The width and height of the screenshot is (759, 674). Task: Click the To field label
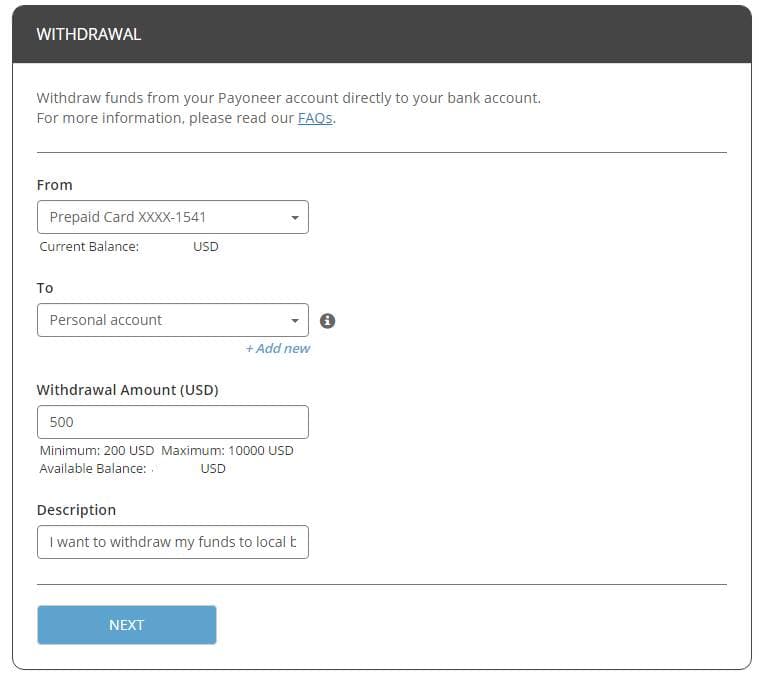coord(45,288)
